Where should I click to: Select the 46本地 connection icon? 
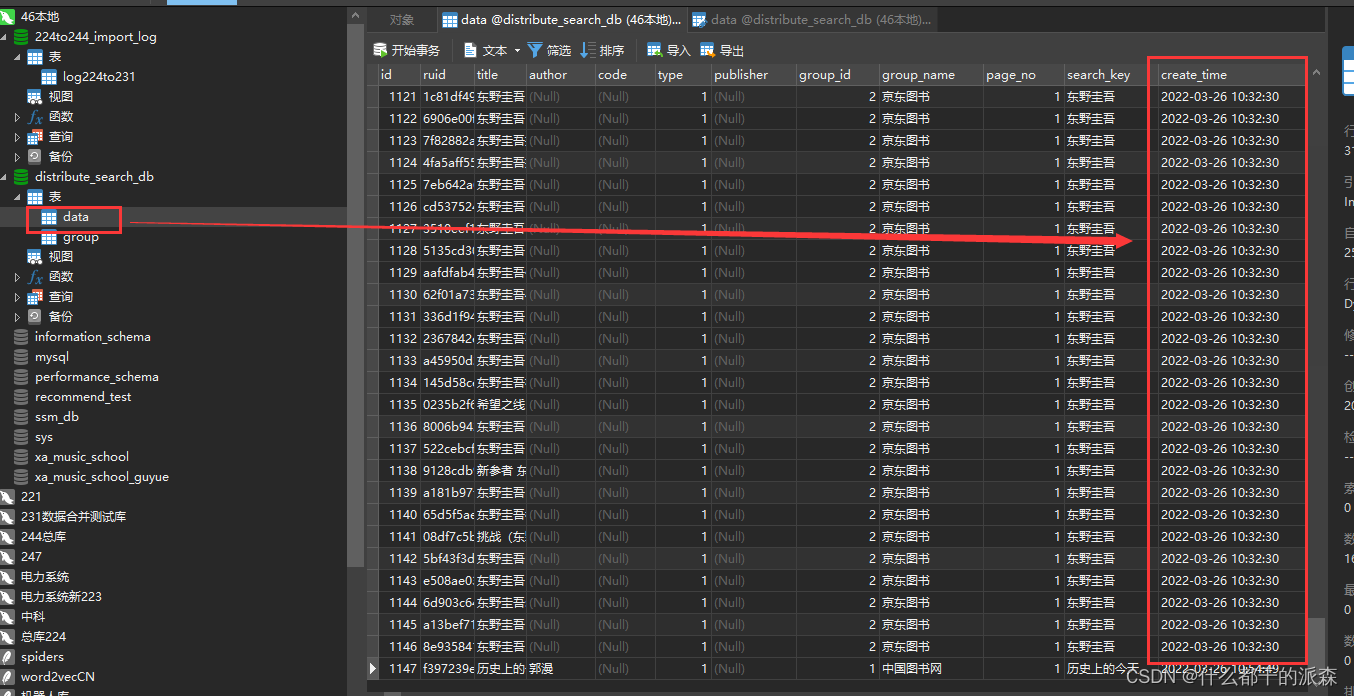(x=8, y=16)
